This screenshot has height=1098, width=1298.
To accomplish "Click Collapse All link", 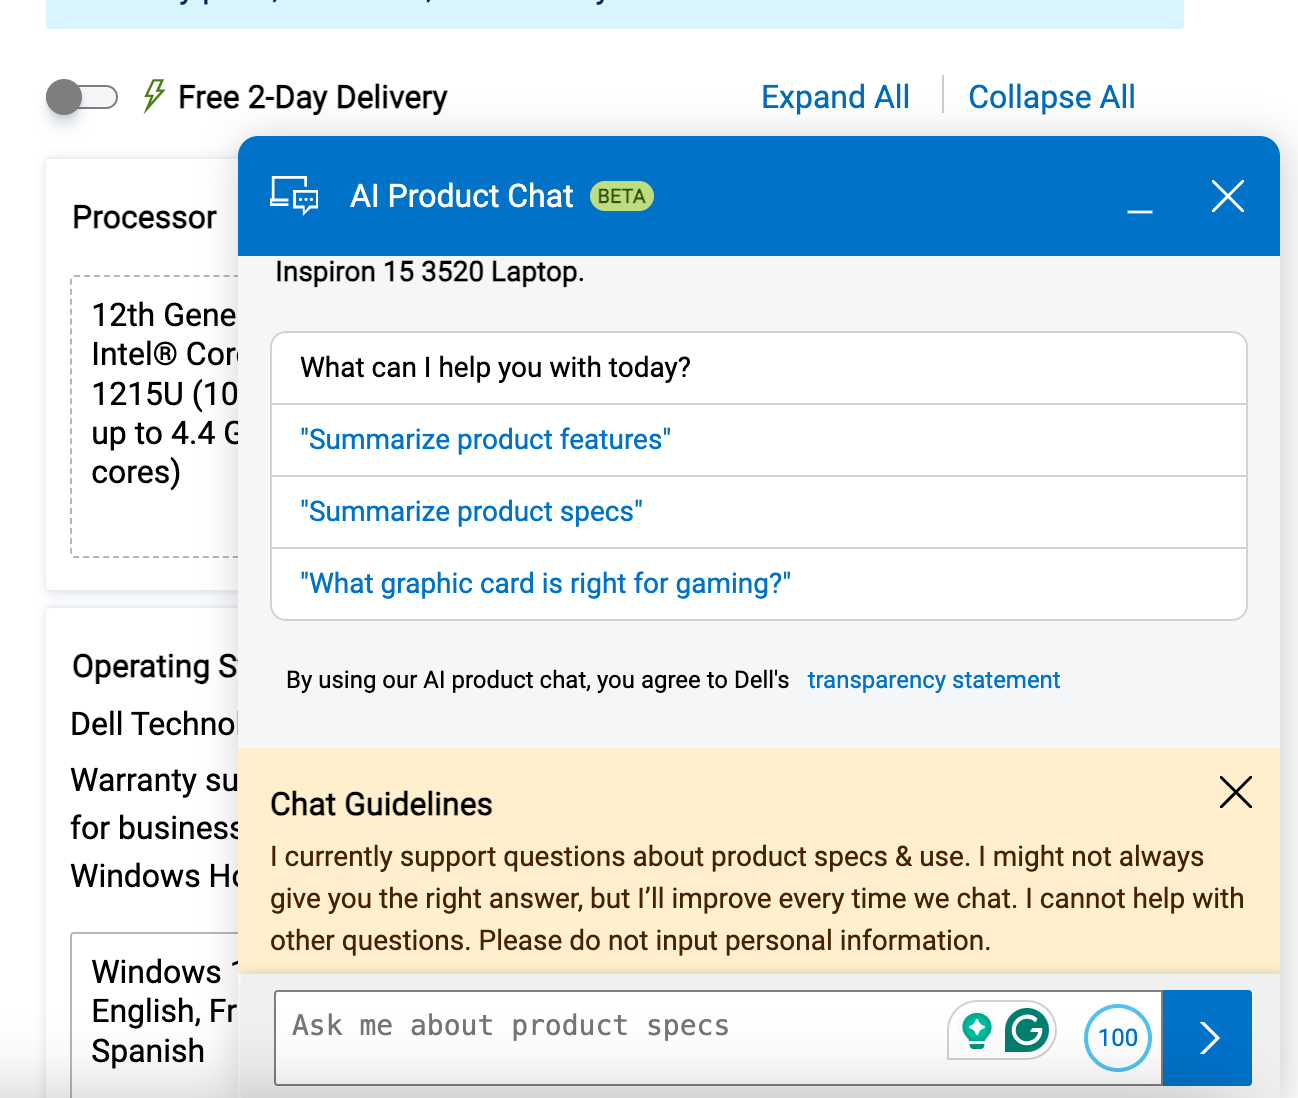I will tap(1052, 97).
